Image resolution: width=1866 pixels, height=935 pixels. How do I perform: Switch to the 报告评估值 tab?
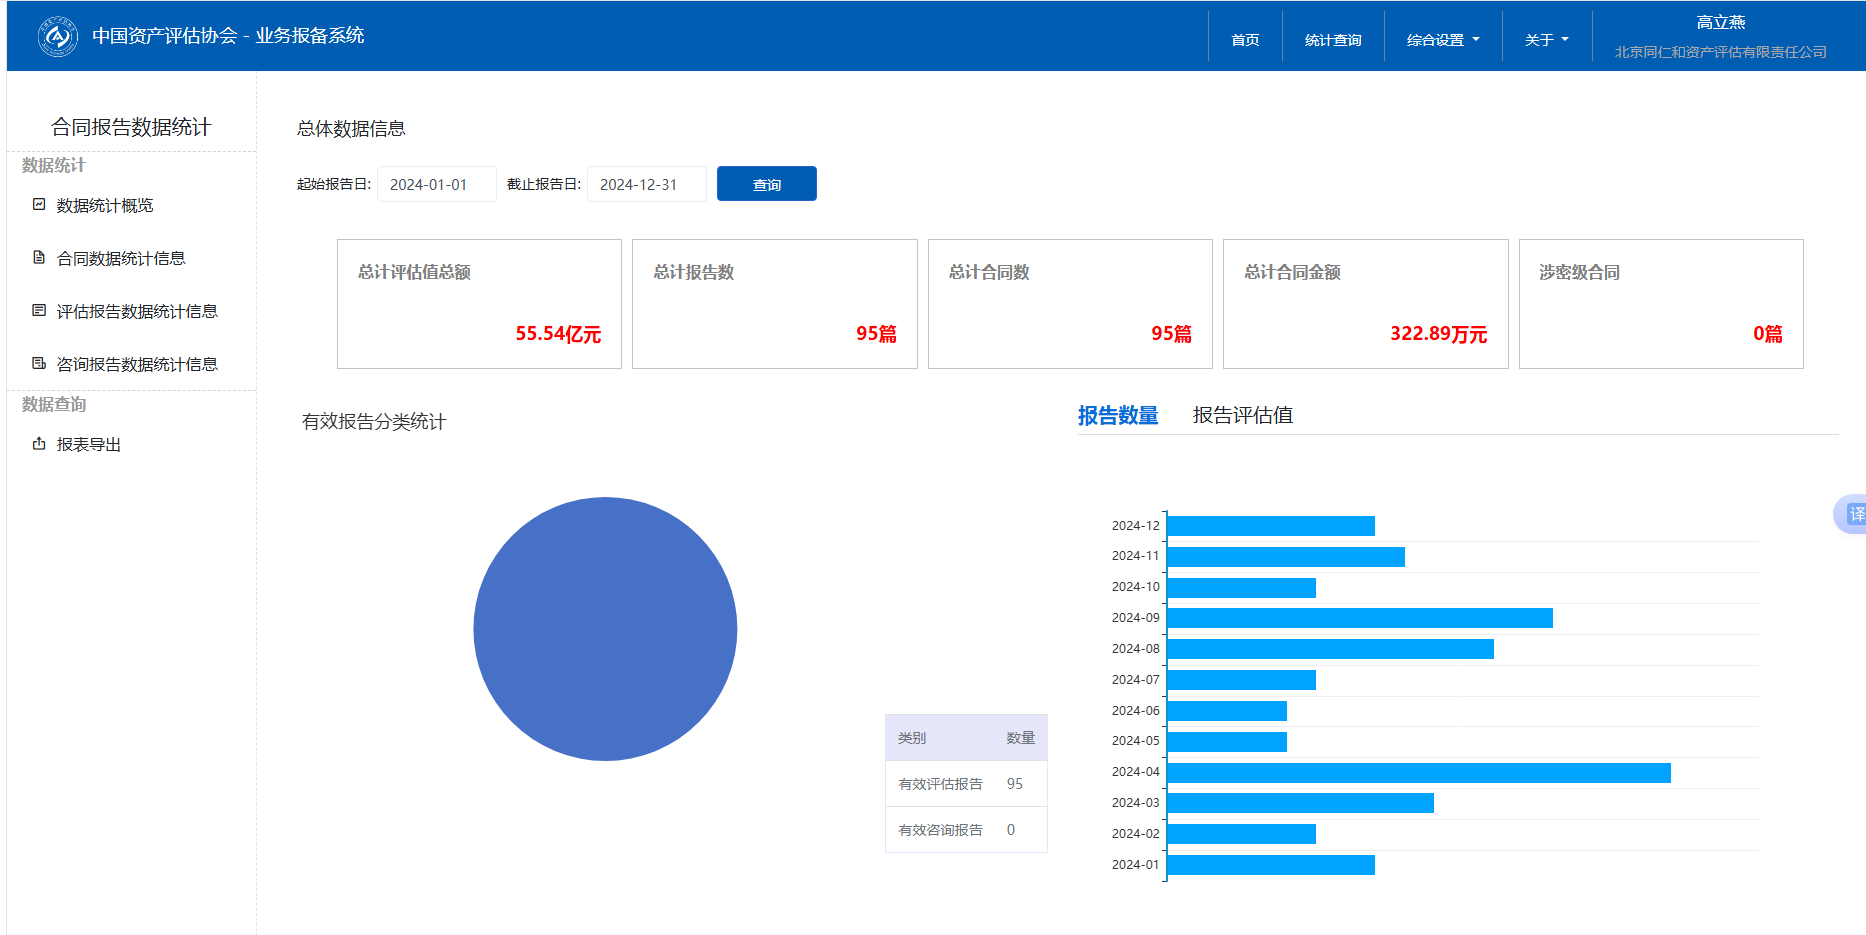pos(1242,415)
